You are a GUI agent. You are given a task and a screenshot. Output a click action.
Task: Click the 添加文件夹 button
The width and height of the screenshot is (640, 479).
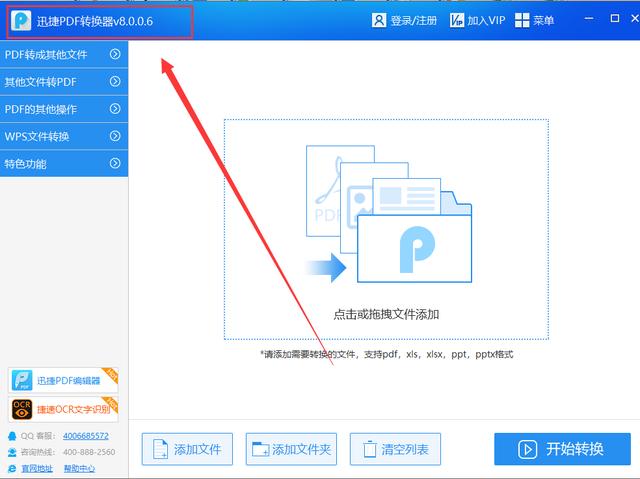coord(291,449)
